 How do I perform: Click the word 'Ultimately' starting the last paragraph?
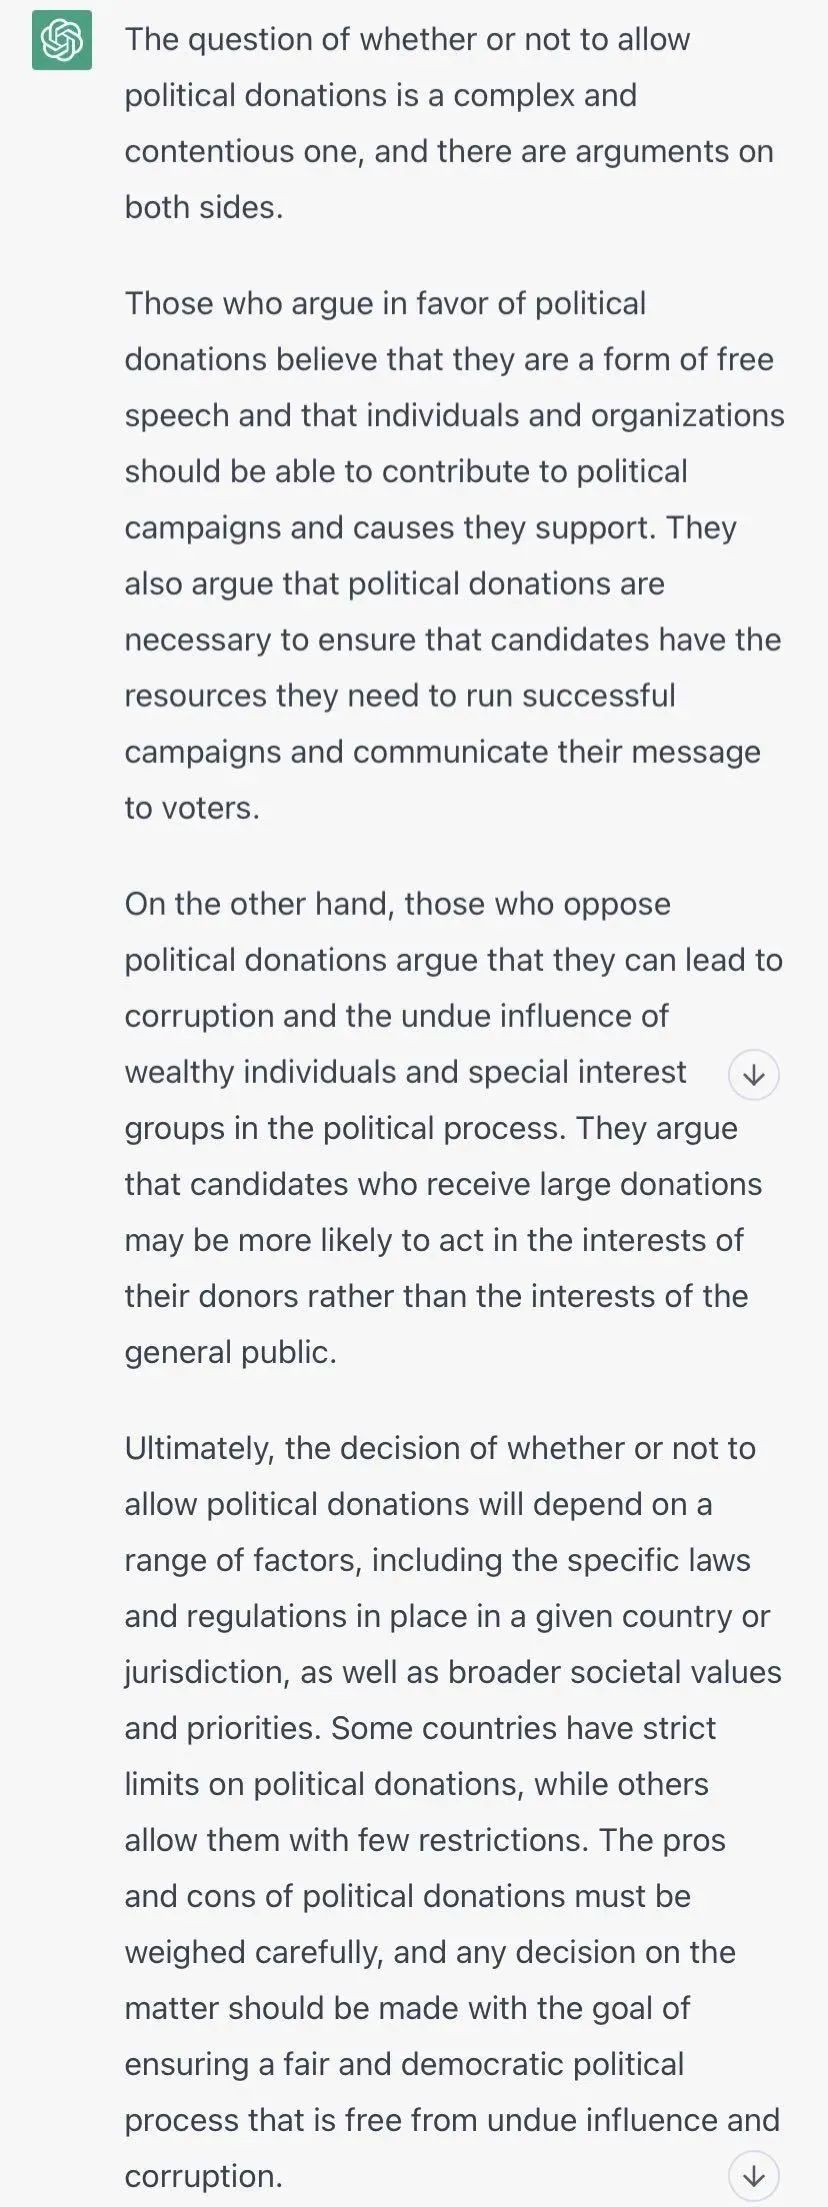click(199, 1447)
